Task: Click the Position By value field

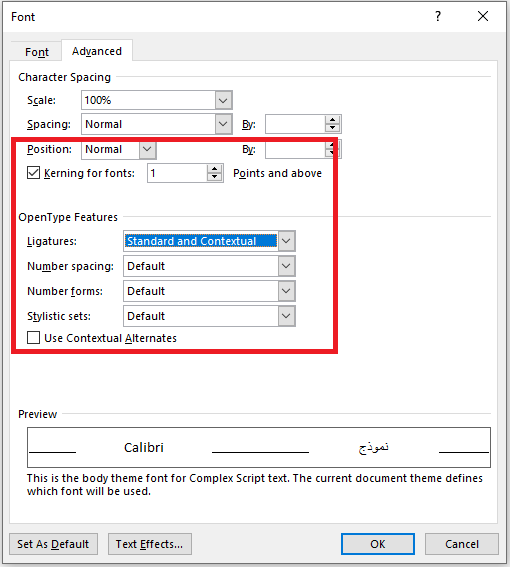Action: point(295,150)
